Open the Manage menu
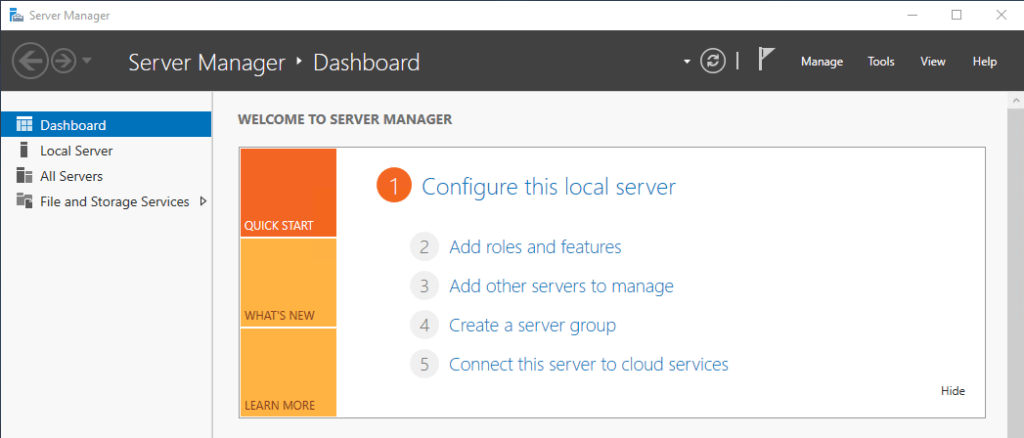The width and height of the screenshot is (1024, 438). point(822,61)
